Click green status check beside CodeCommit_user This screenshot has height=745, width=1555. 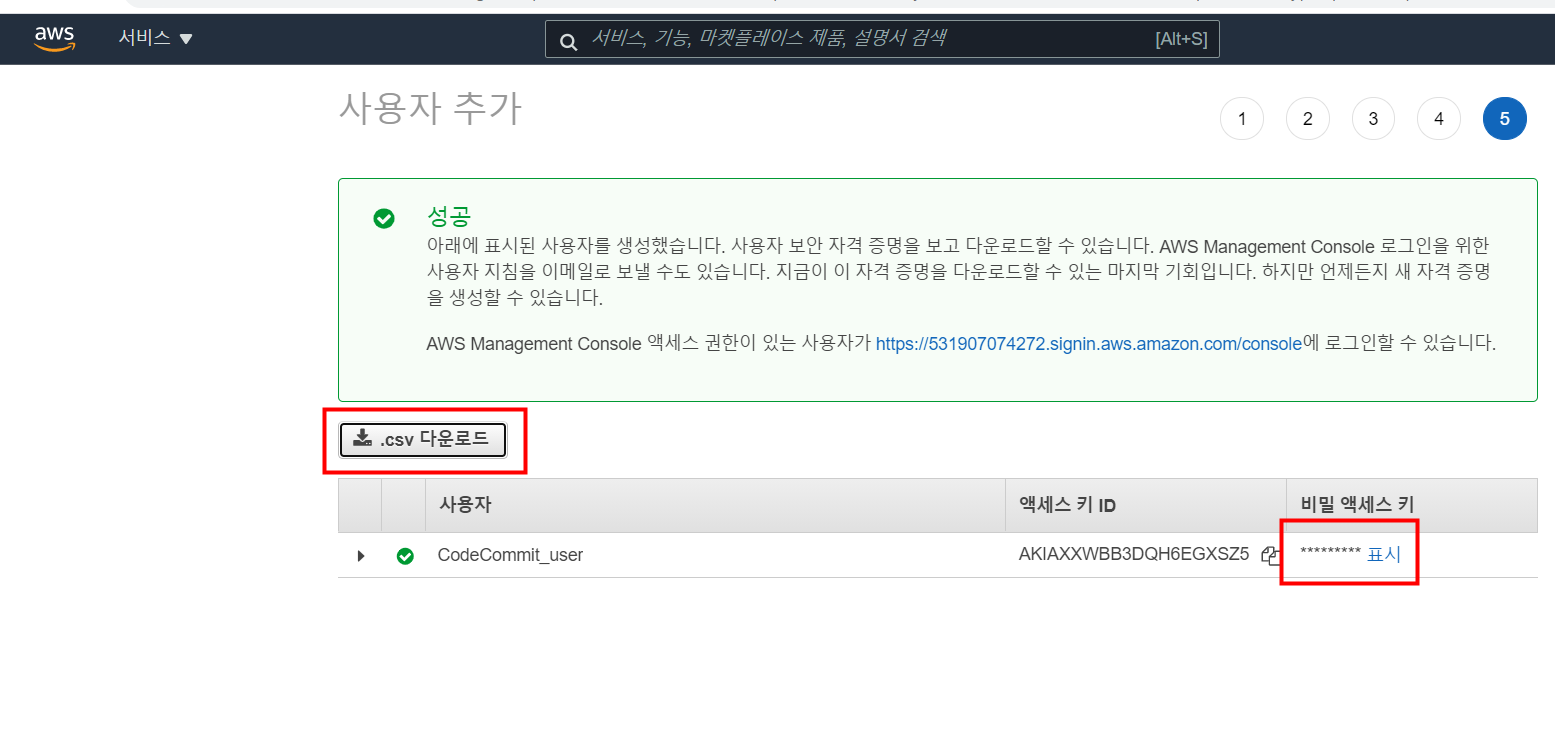(x=405, y=556)
